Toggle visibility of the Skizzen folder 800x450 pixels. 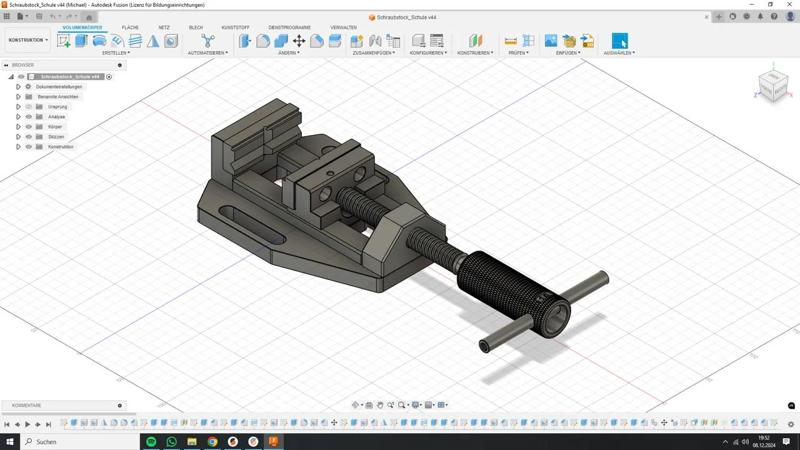click(29, 137)
